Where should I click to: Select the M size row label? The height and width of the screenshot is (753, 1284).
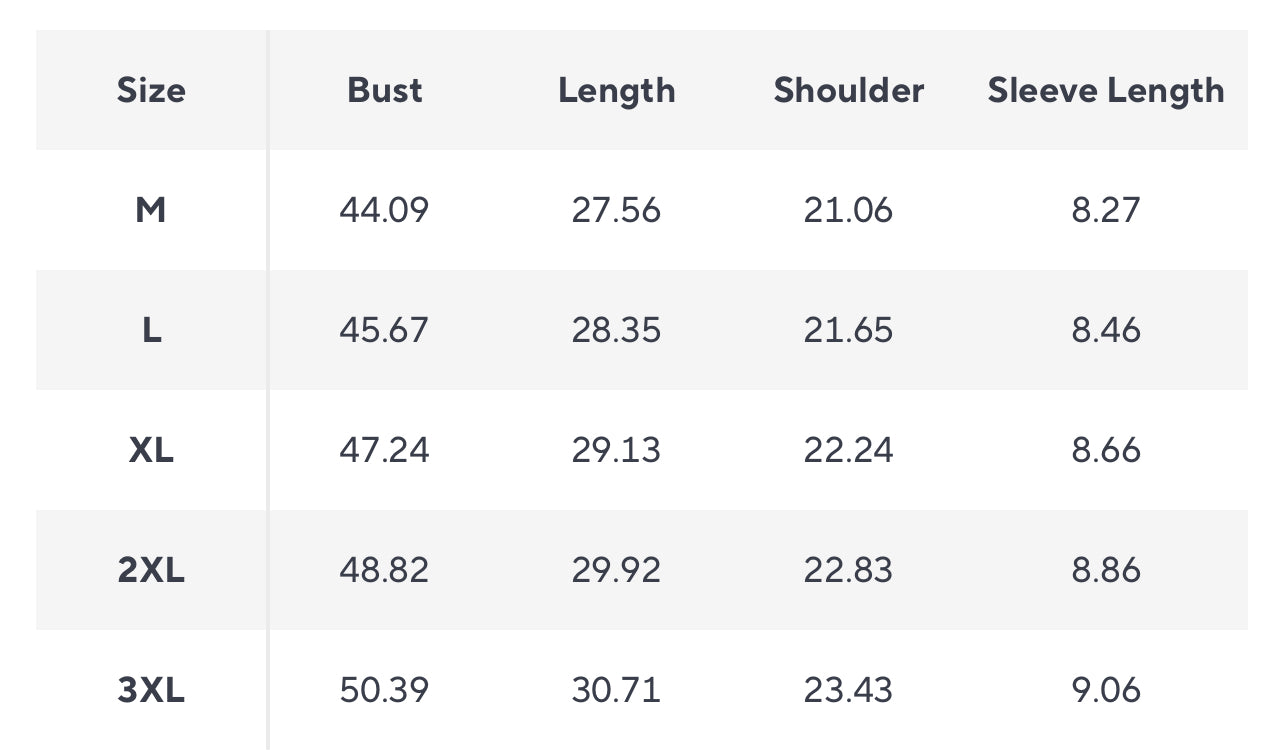coord(151,210)
